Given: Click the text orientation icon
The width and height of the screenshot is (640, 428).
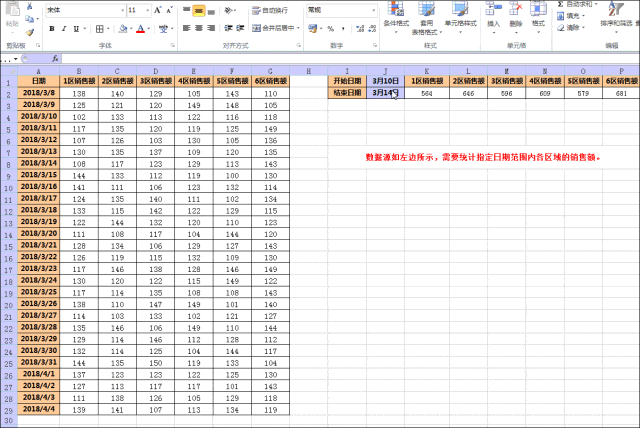Looking at the screenshot, I should pyautogui.click(x=229, y=10).
